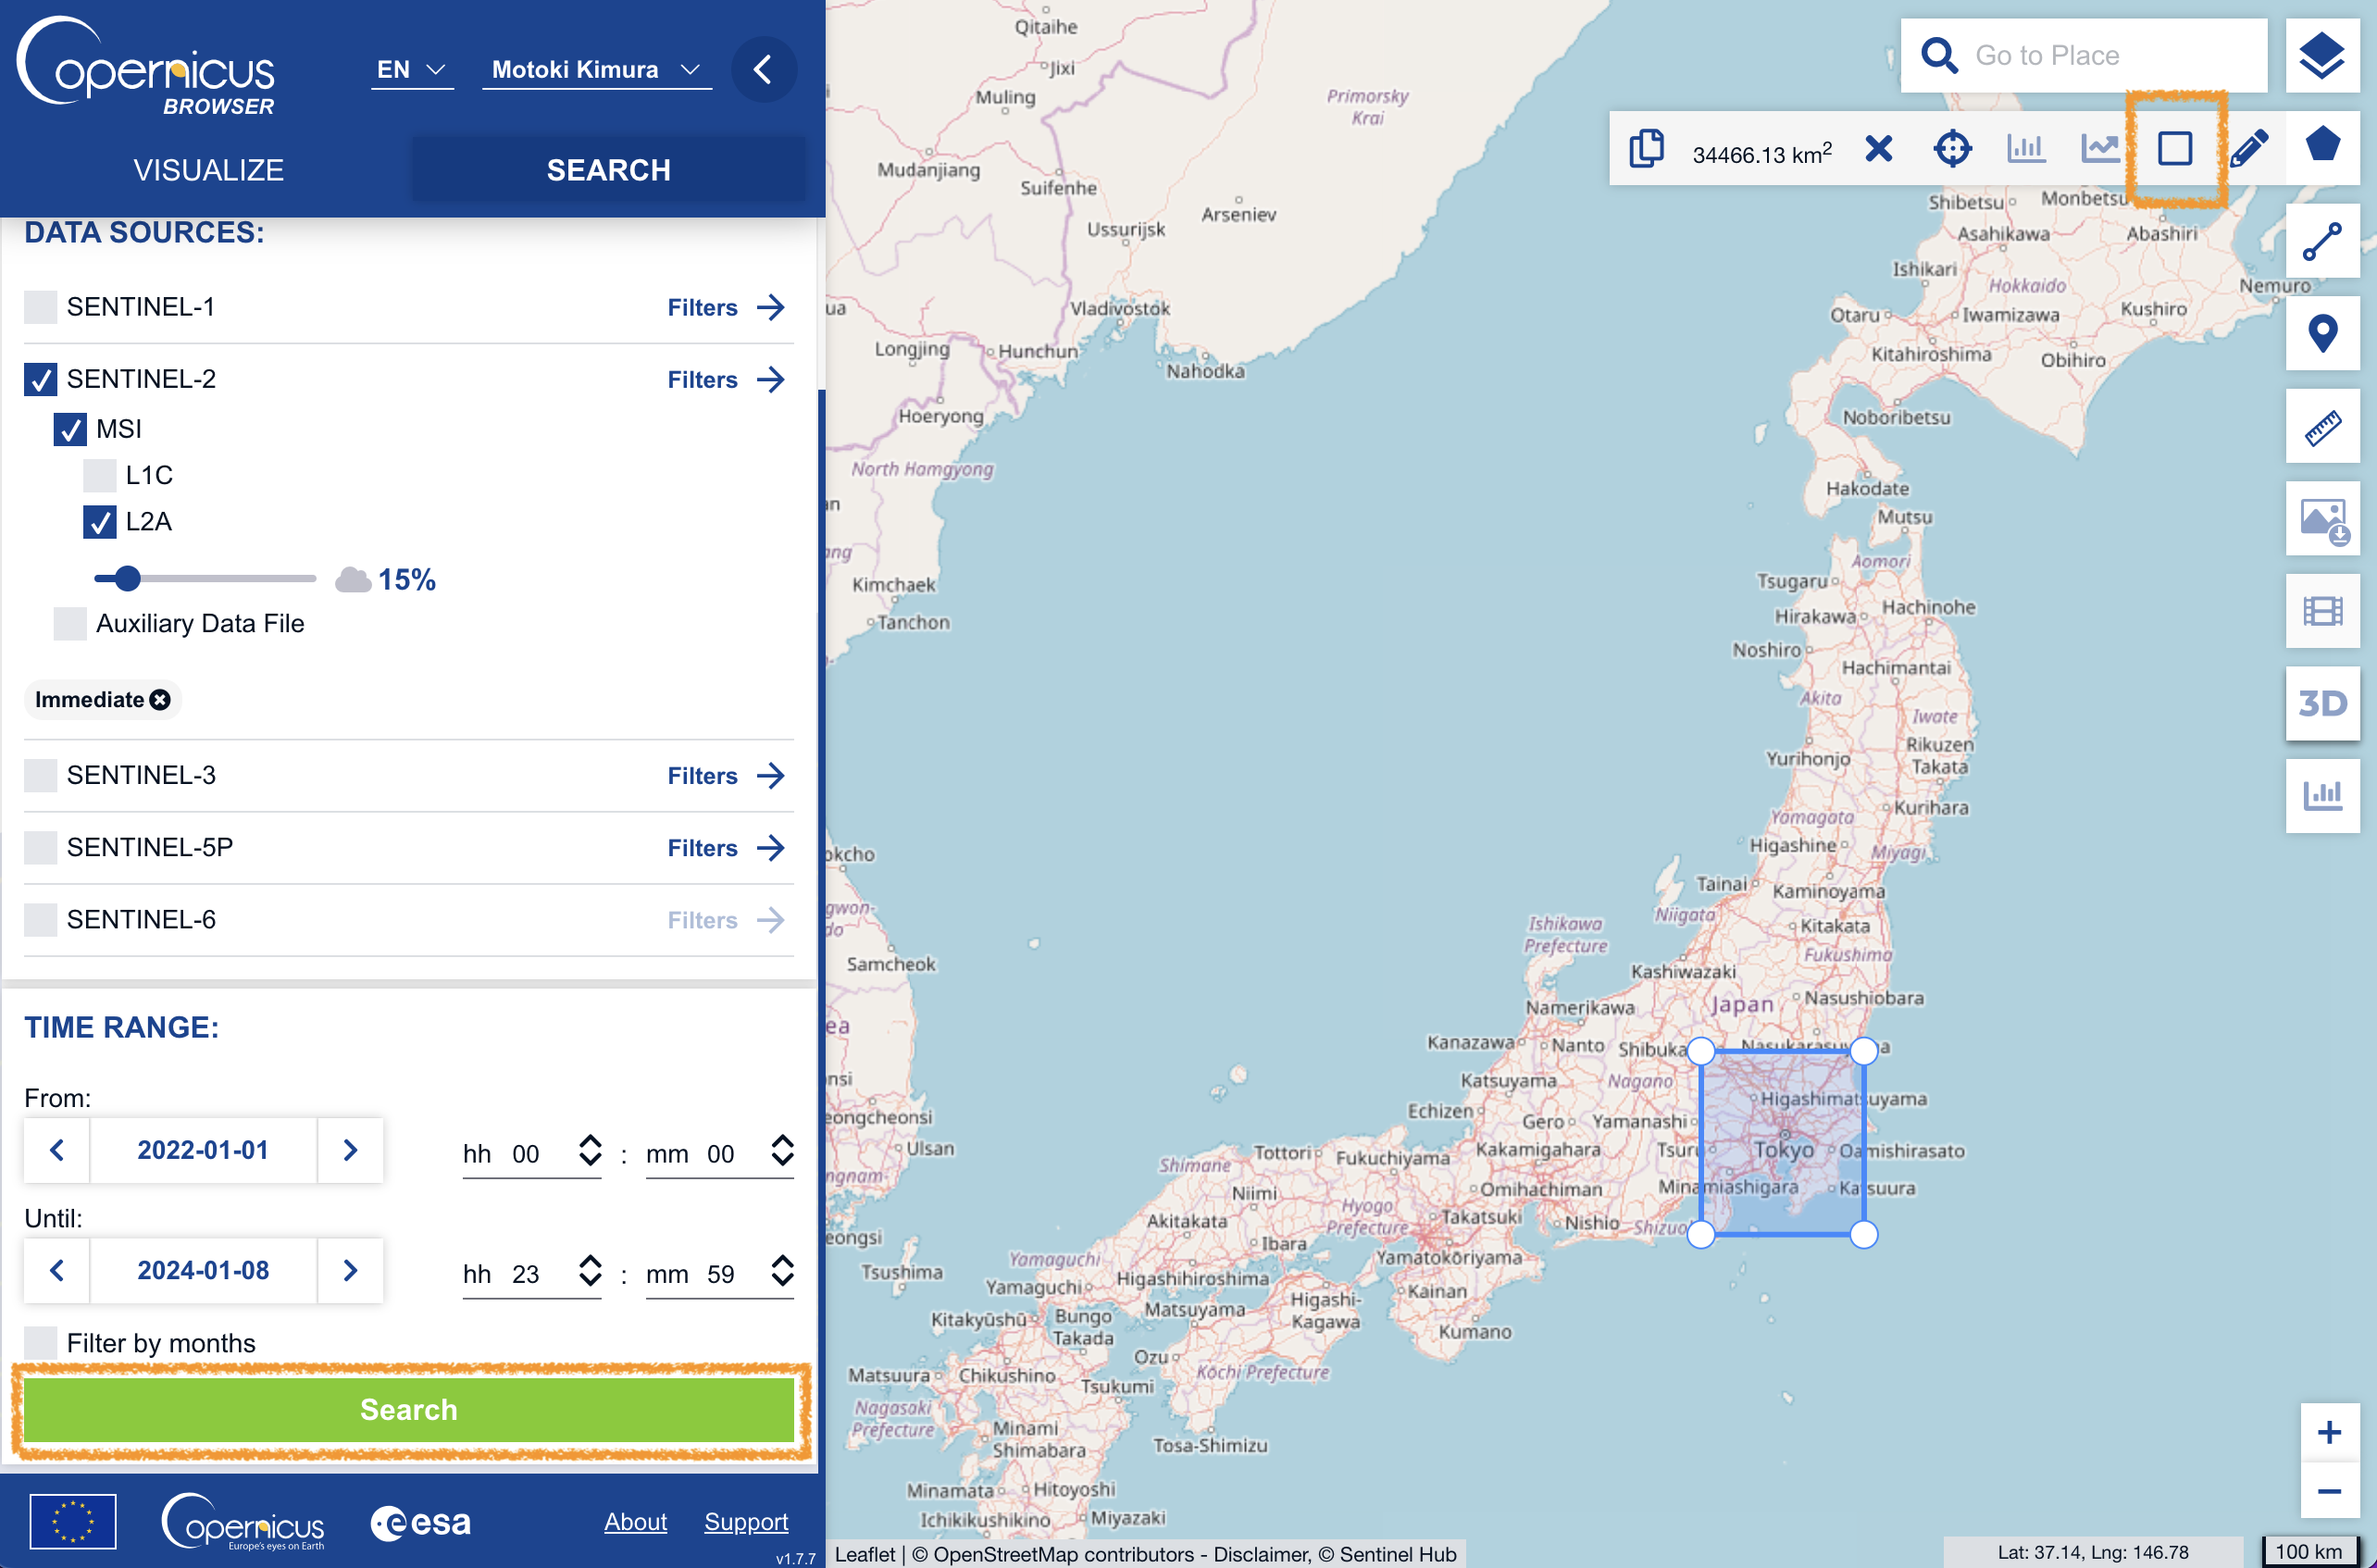Open the 3D visualization mode
Image resolution: width=2377 pixels, height=1568 pixels.
click(x=2321, y=703)
